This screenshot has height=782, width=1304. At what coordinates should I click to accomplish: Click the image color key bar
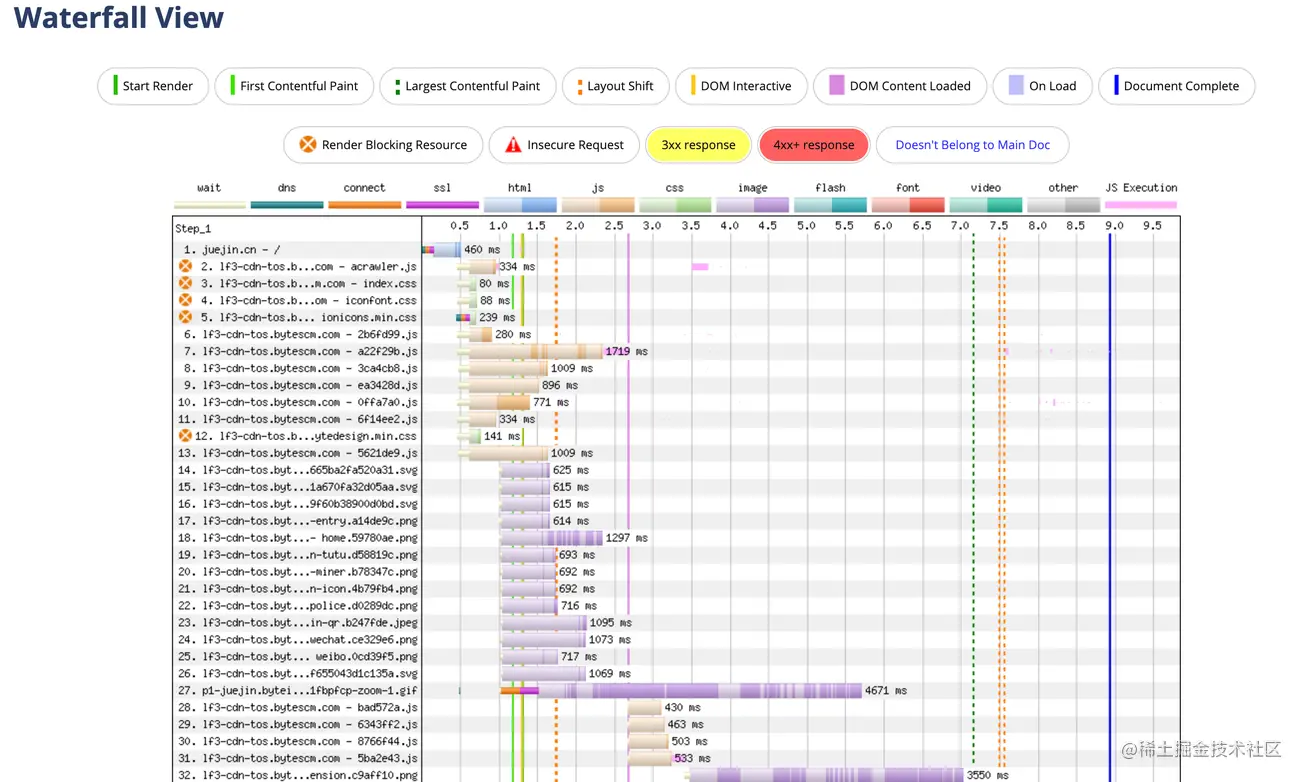coord(753,205)
